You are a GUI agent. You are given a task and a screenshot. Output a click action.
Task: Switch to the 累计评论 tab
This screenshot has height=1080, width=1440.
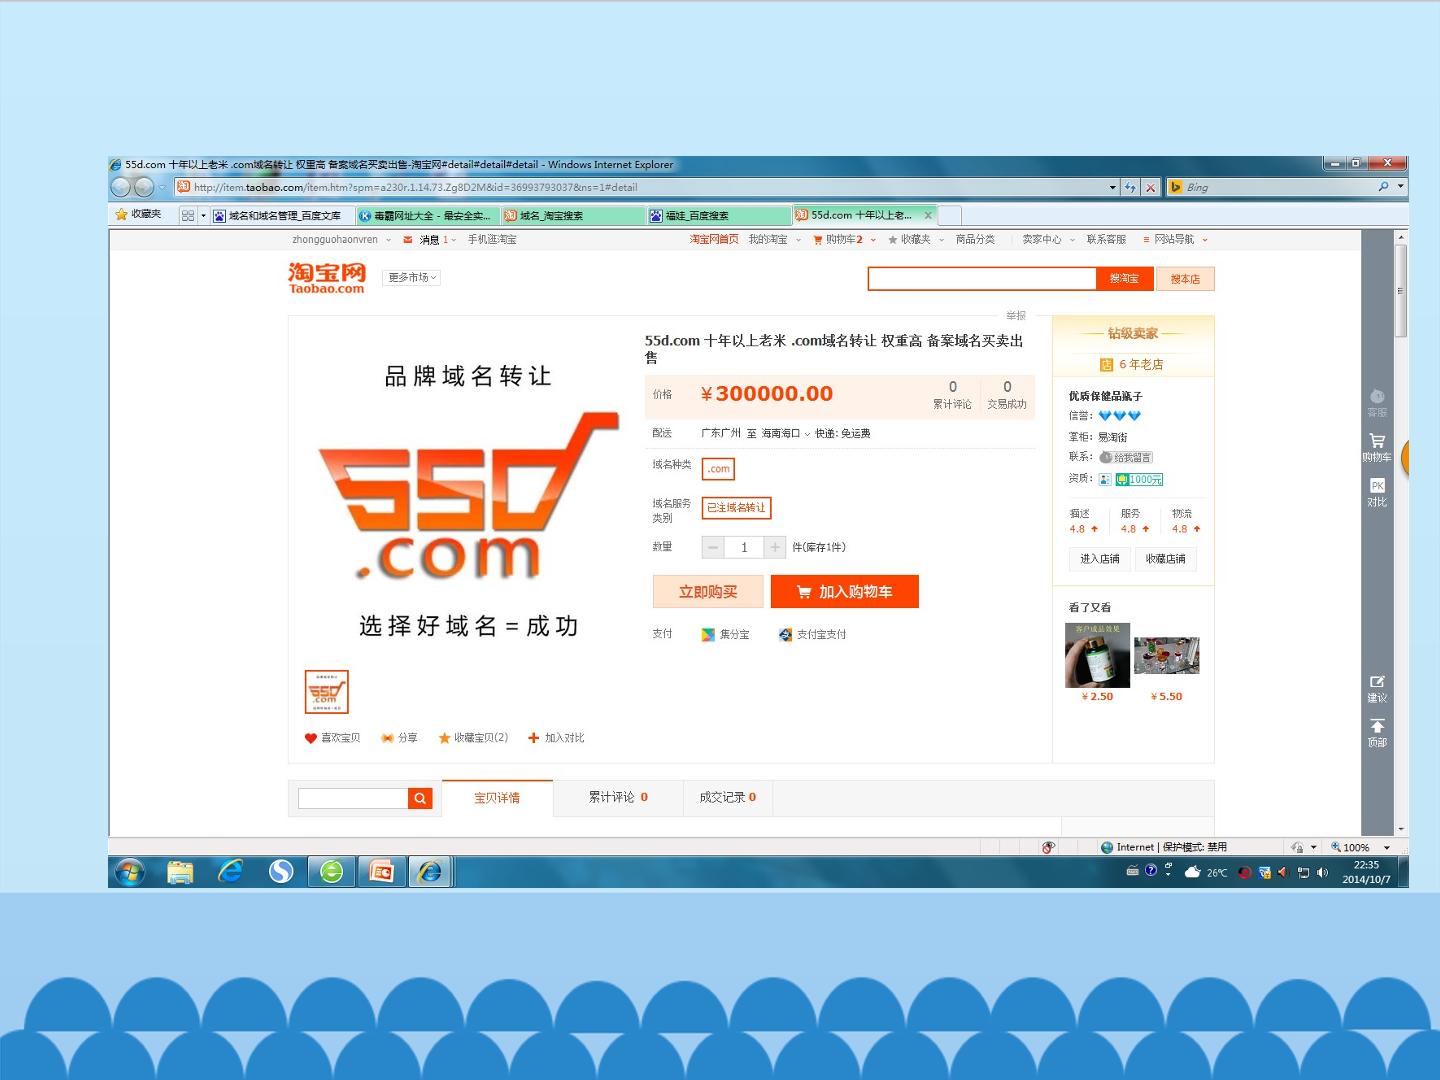[617, 797]
